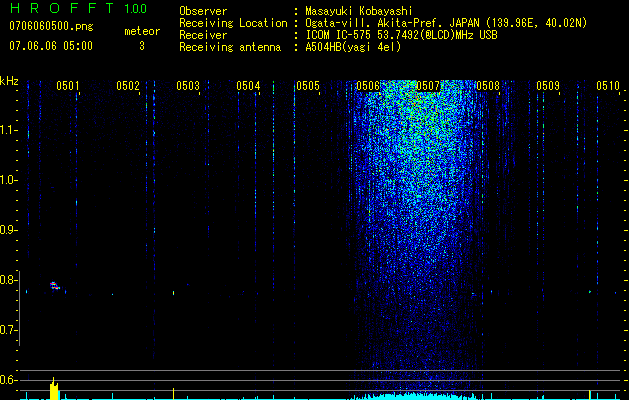Click the 1.0 kHz axis label
The width and height of the screenshot is (629, 400).
click(x=9, y=180)
